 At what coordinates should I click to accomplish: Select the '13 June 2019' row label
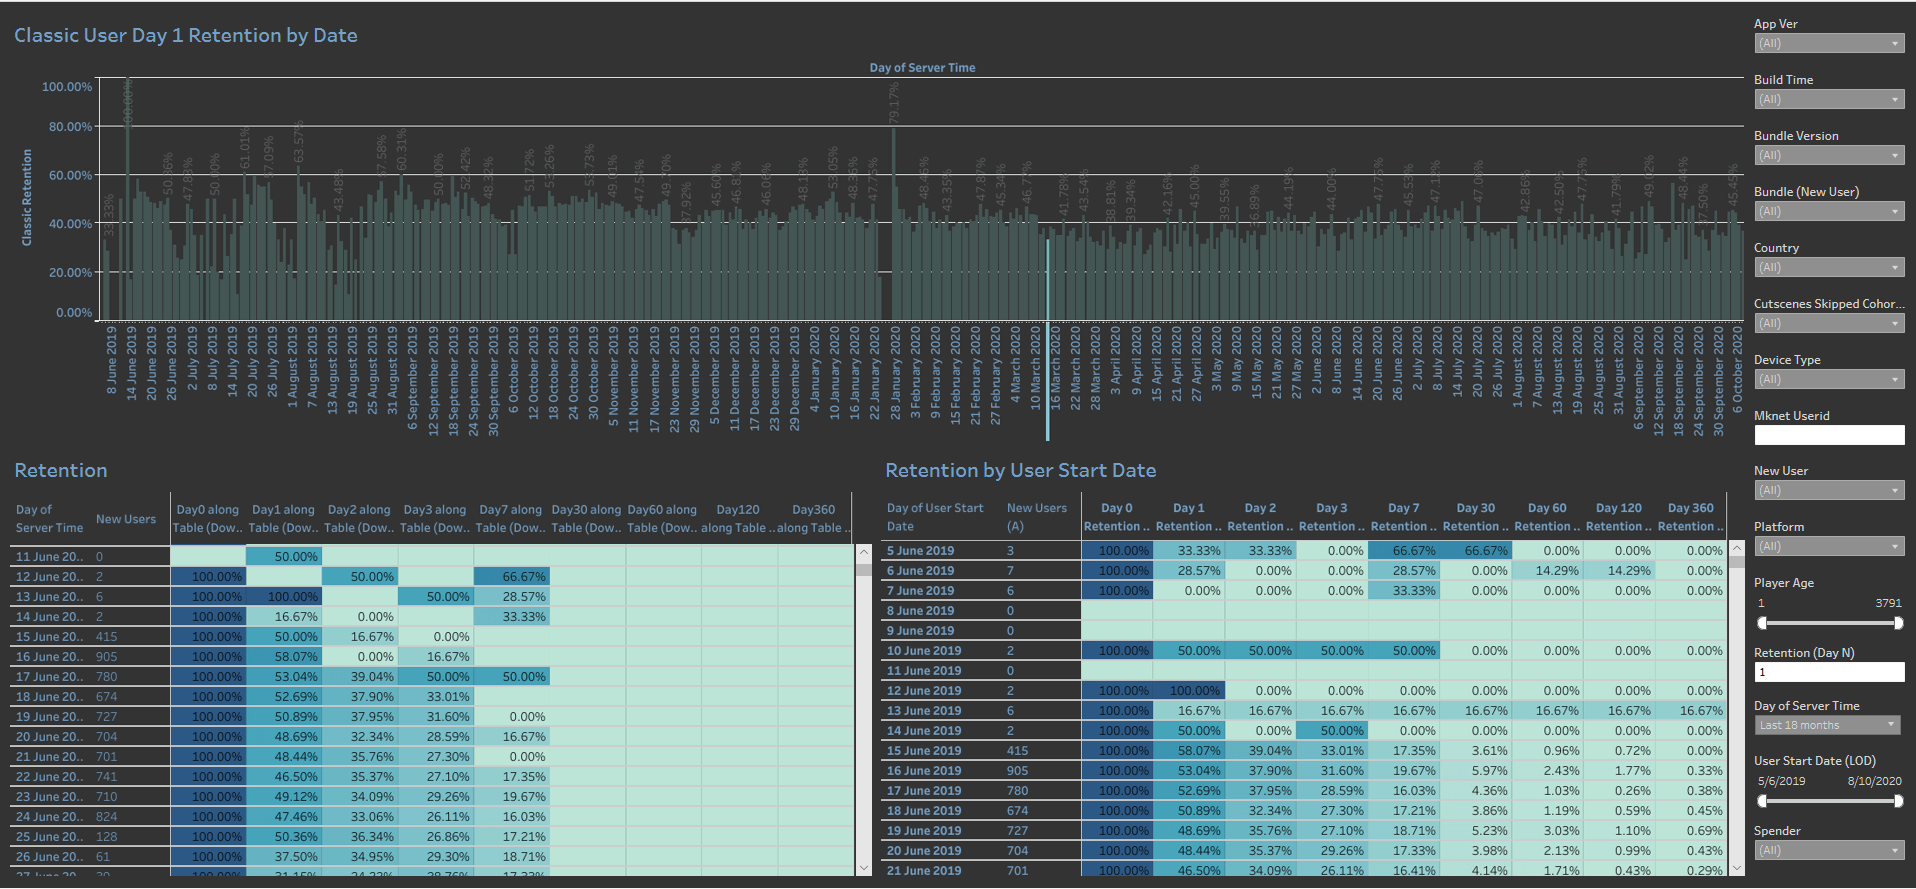click(924, 710)
